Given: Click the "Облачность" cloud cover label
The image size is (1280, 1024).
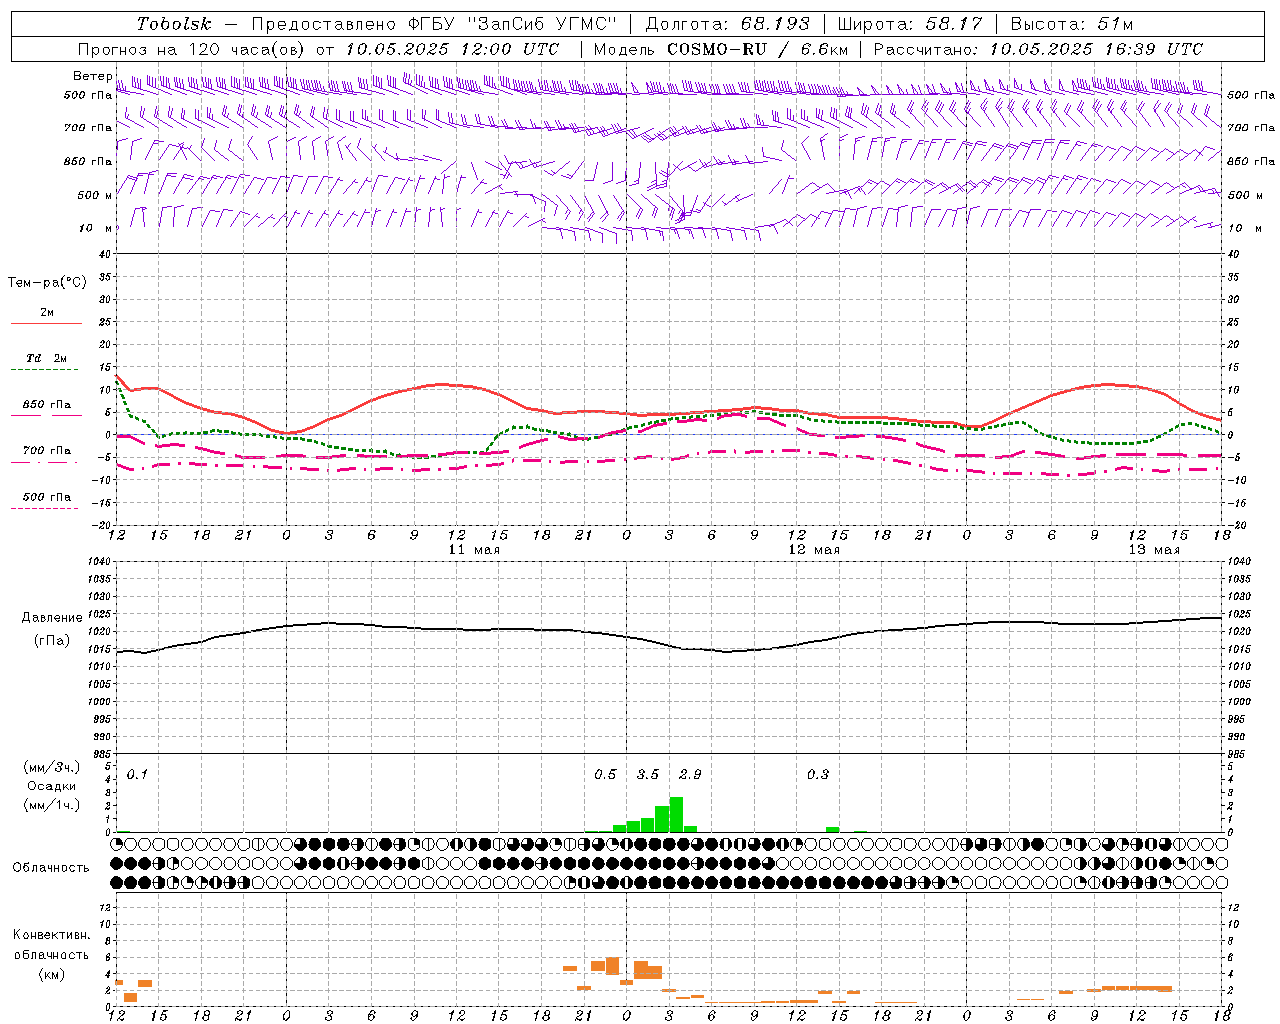Looking at the screenshot, I should 51,868.
